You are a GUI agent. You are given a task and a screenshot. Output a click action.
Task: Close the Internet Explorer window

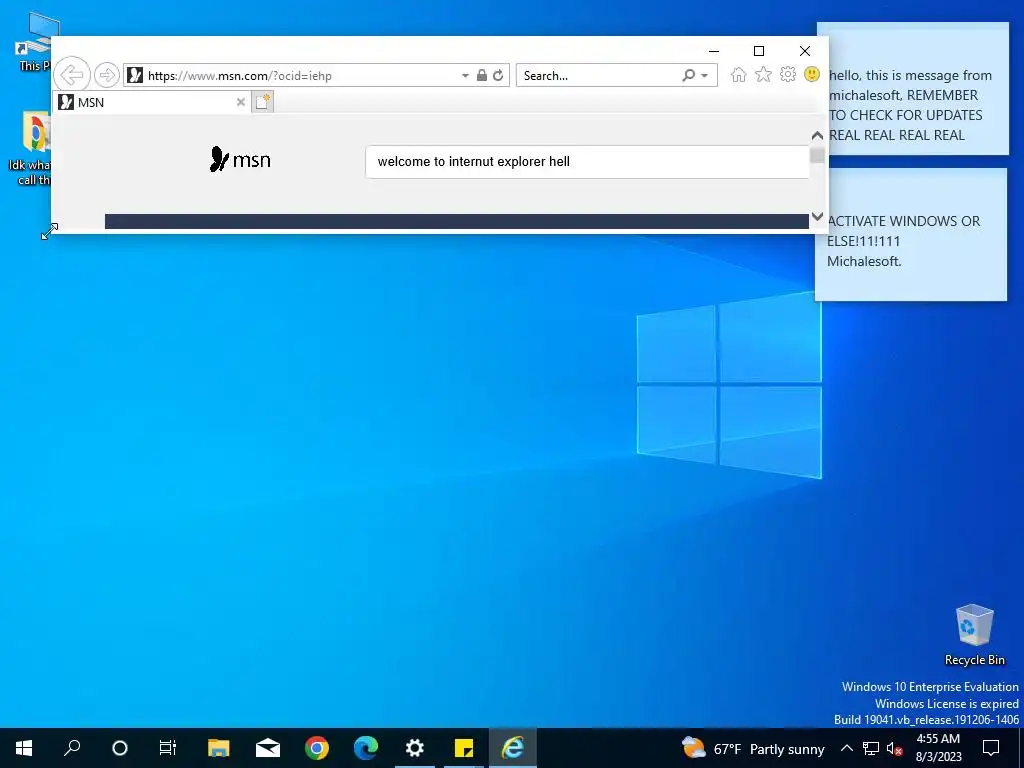805,51
